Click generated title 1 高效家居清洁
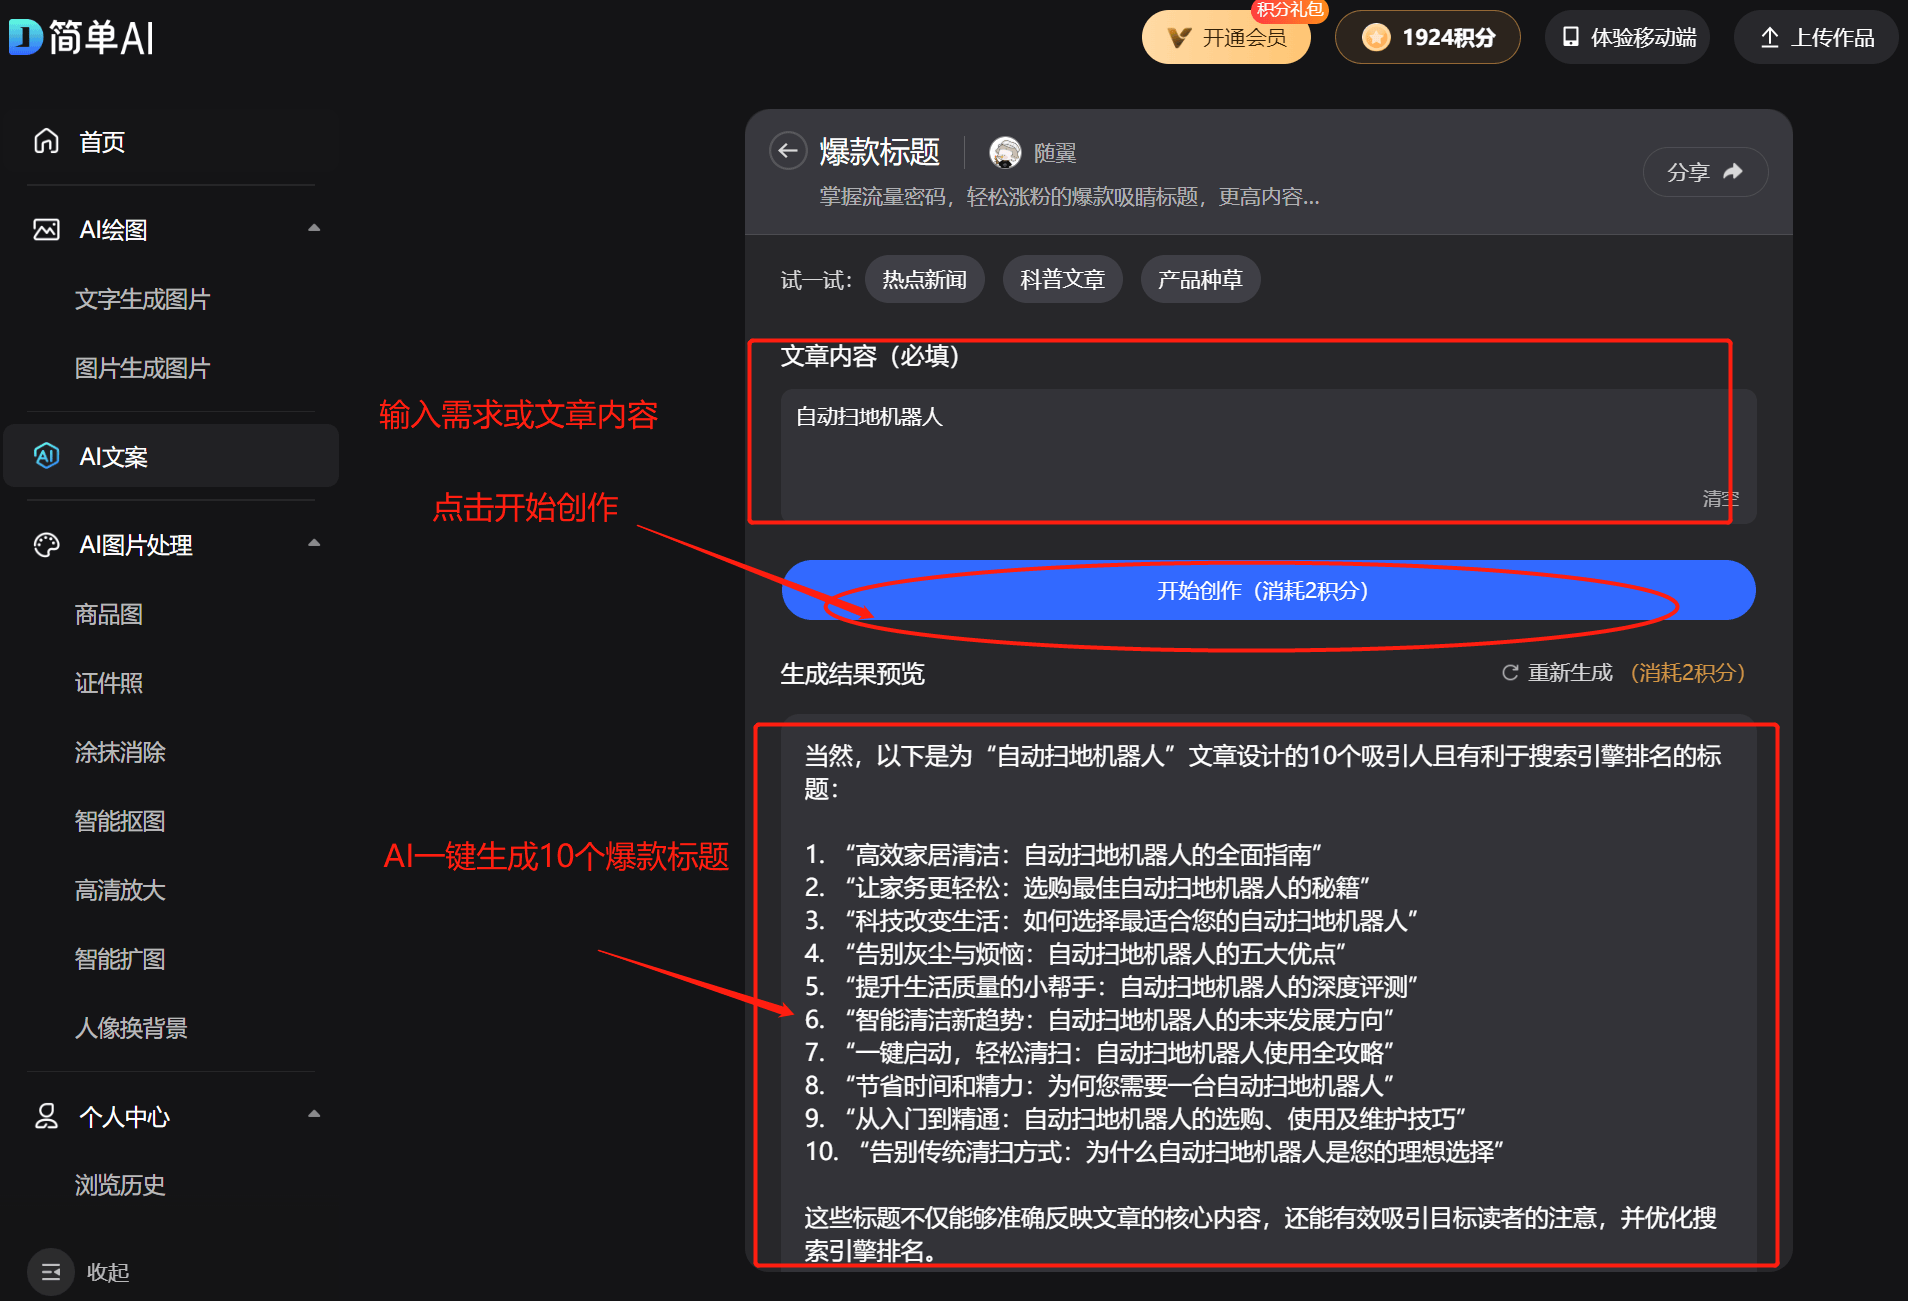This screenshot has height=1301, width=1908. pos(1064,855)
